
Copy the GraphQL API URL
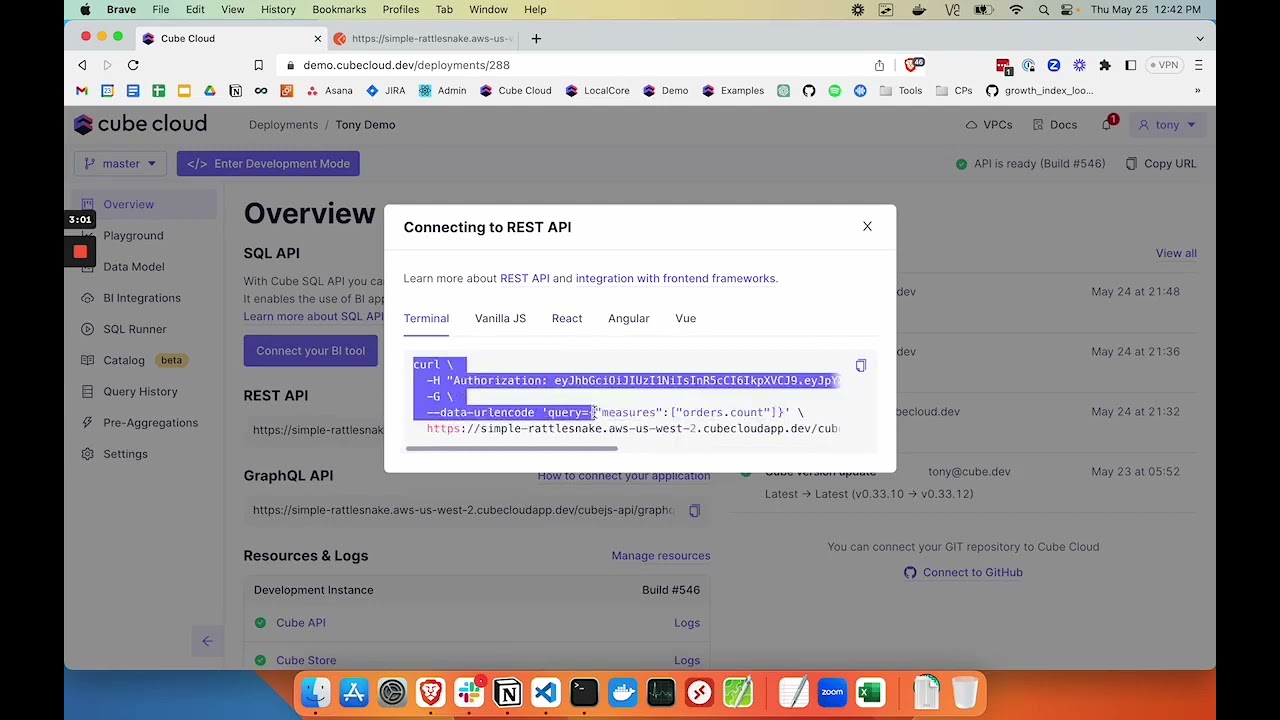[694, 510]
